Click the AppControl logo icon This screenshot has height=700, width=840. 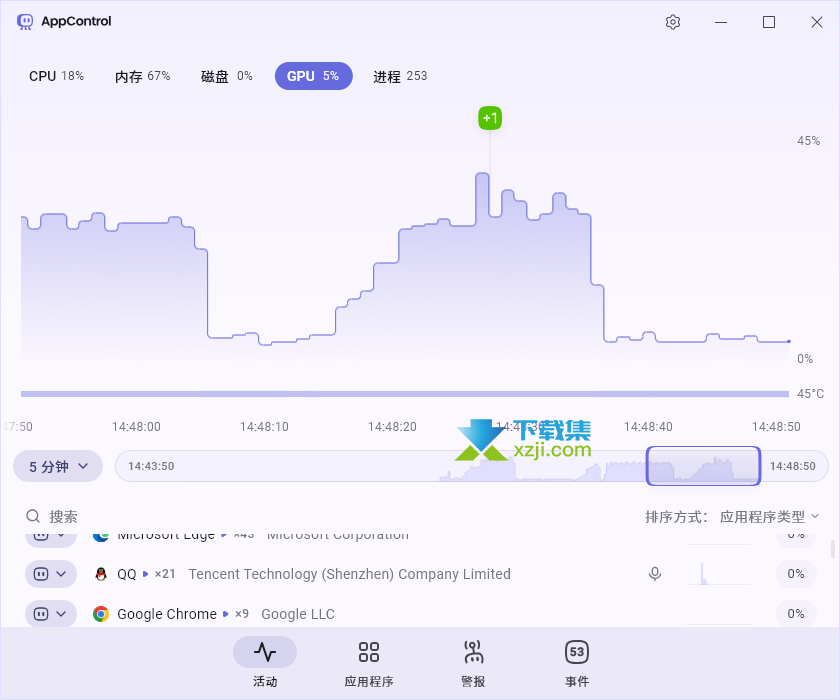tap(24, 21)
